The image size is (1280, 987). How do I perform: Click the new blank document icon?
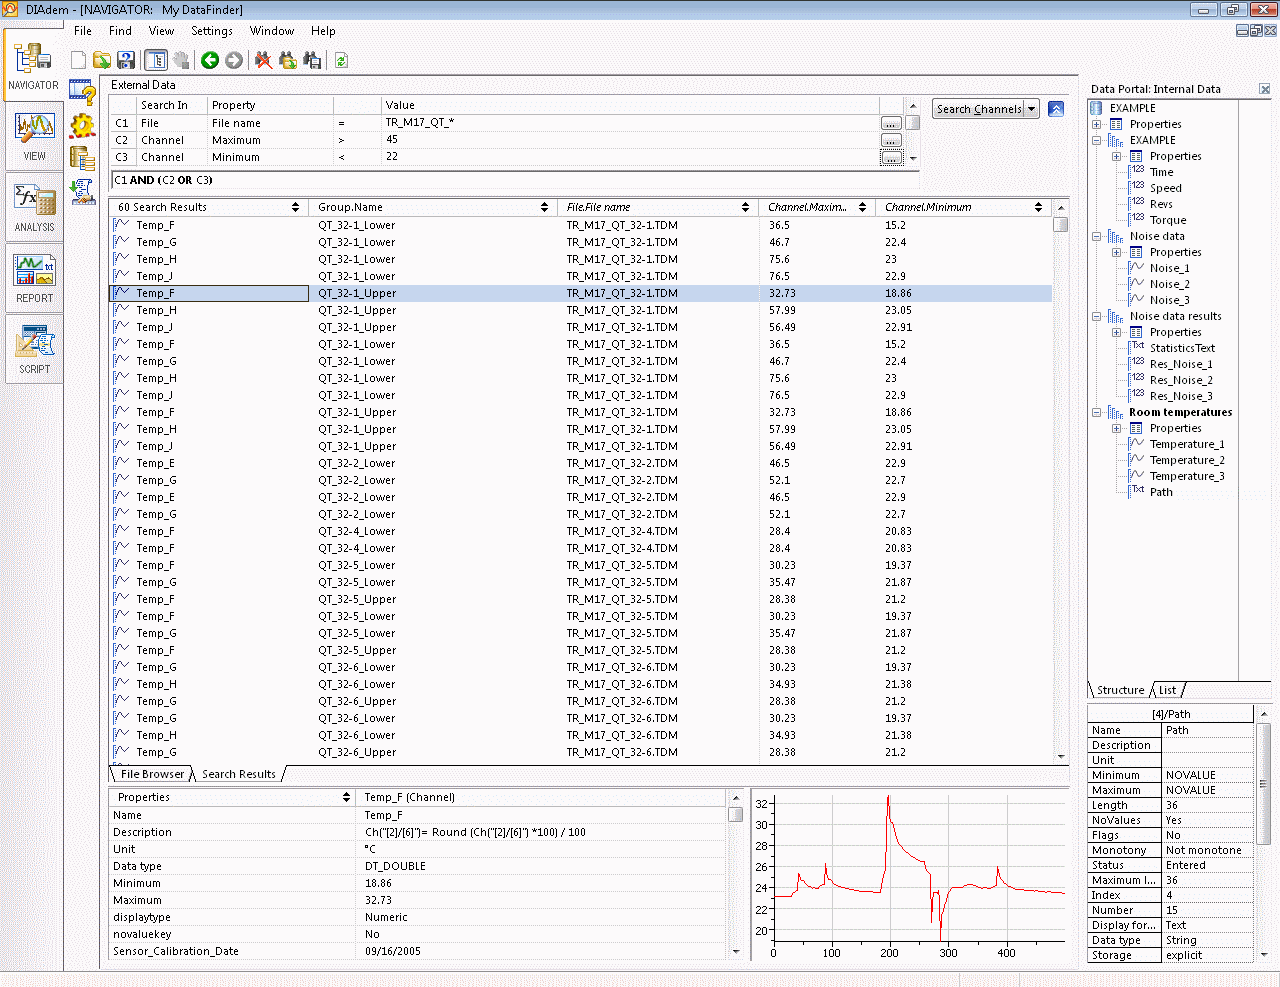coord(78,60)
